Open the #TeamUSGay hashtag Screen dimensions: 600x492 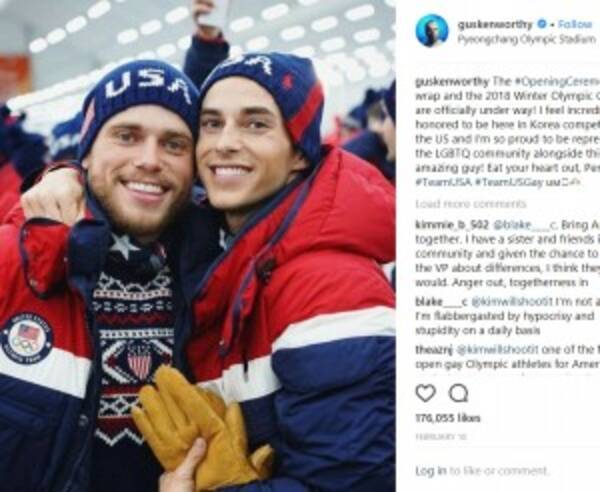509,183
